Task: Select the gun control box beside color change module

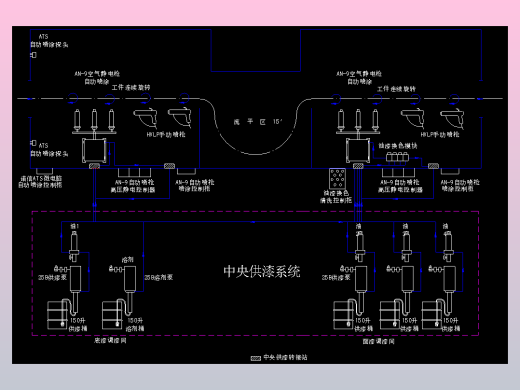Action: (358, 151)
